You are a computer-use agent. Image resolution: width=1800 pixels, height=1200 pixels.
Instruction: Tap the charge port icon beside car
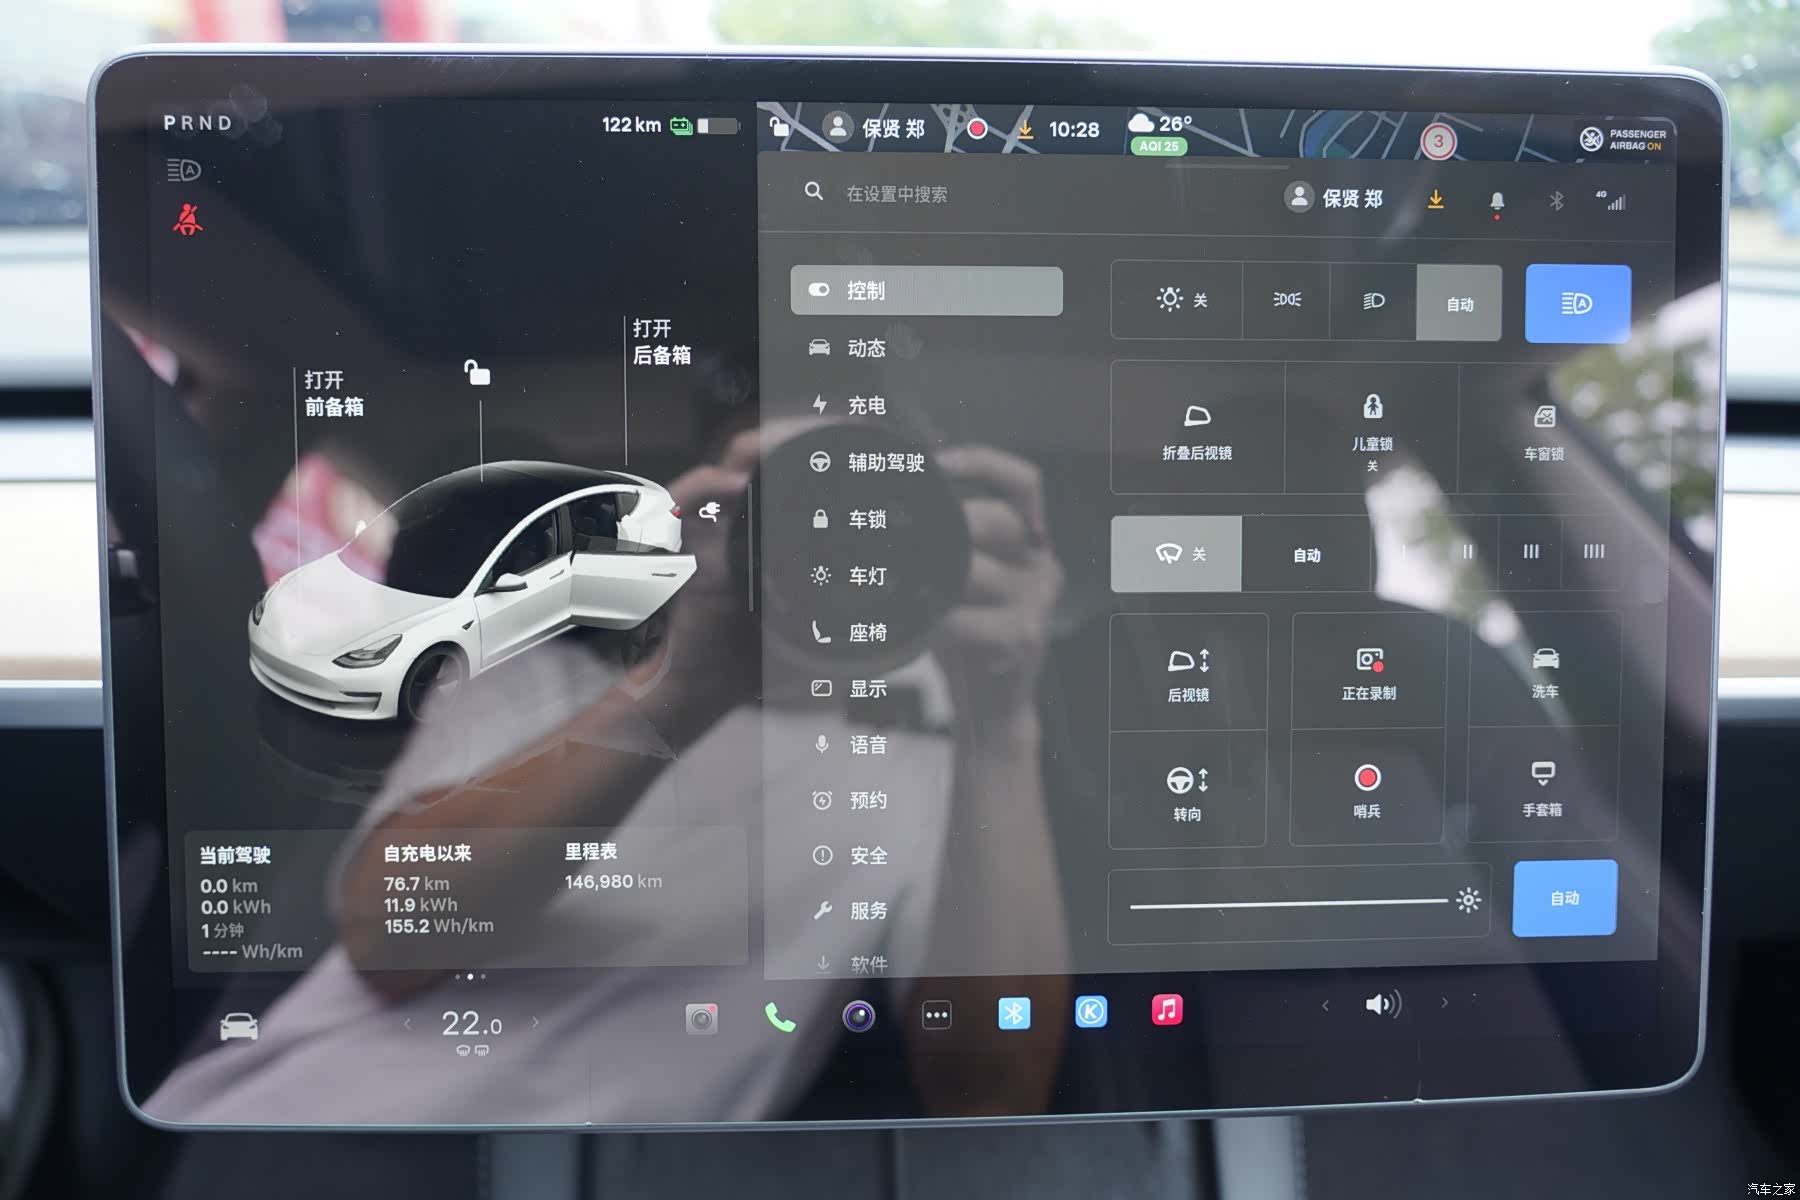pos(709,512)
